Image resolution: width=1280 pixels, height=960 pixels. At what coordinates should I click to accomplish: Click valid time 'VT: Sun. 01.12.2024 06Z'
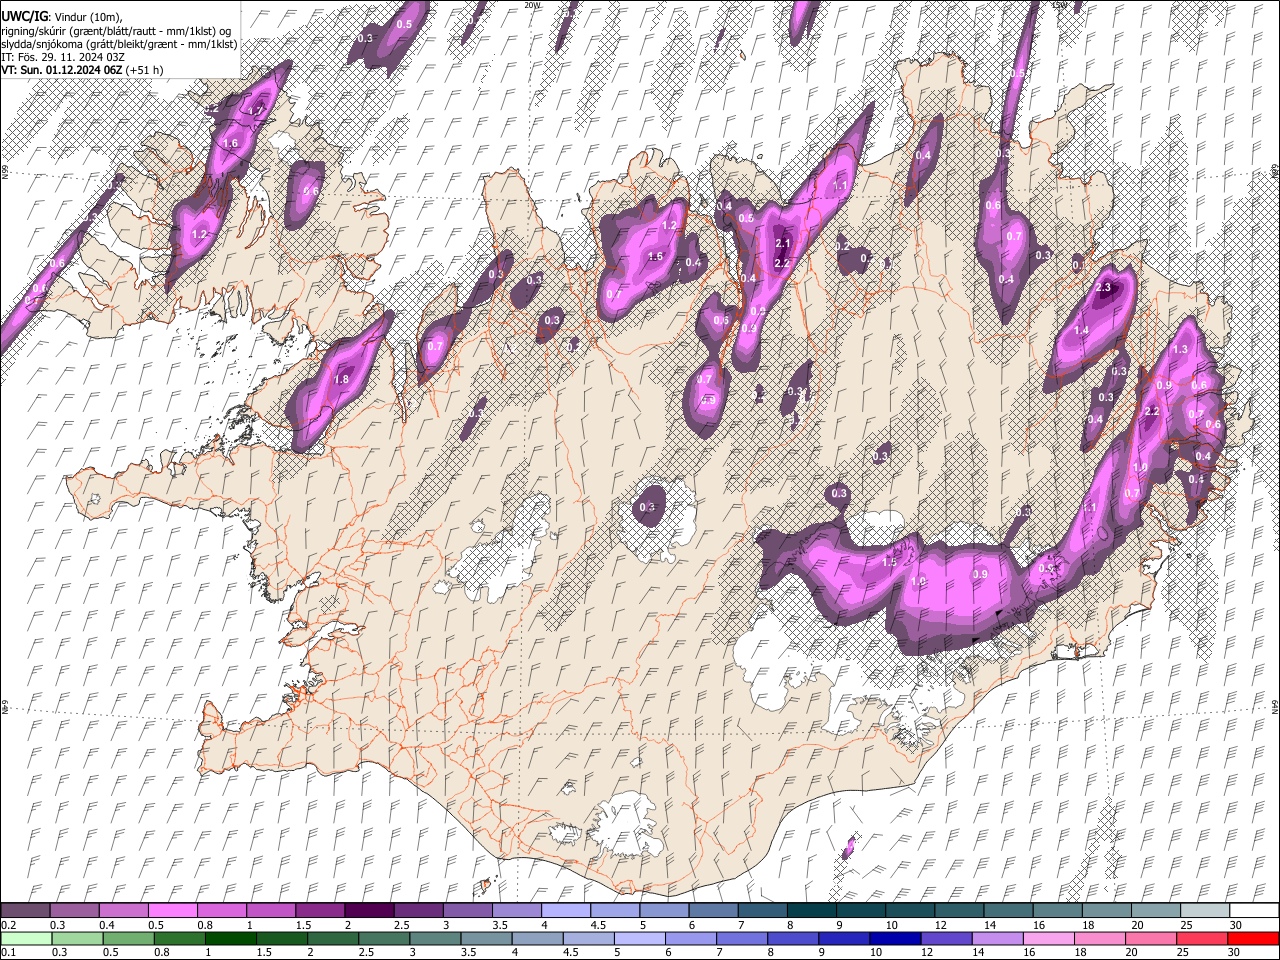click(62, 70)
